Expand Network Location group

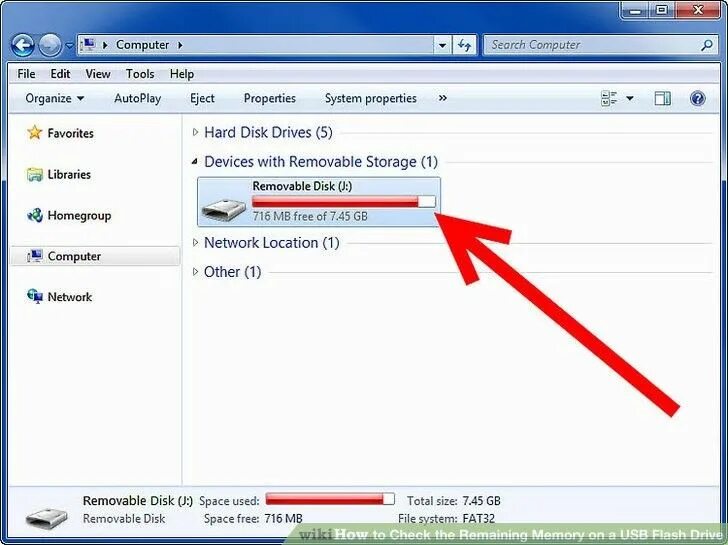195,242
